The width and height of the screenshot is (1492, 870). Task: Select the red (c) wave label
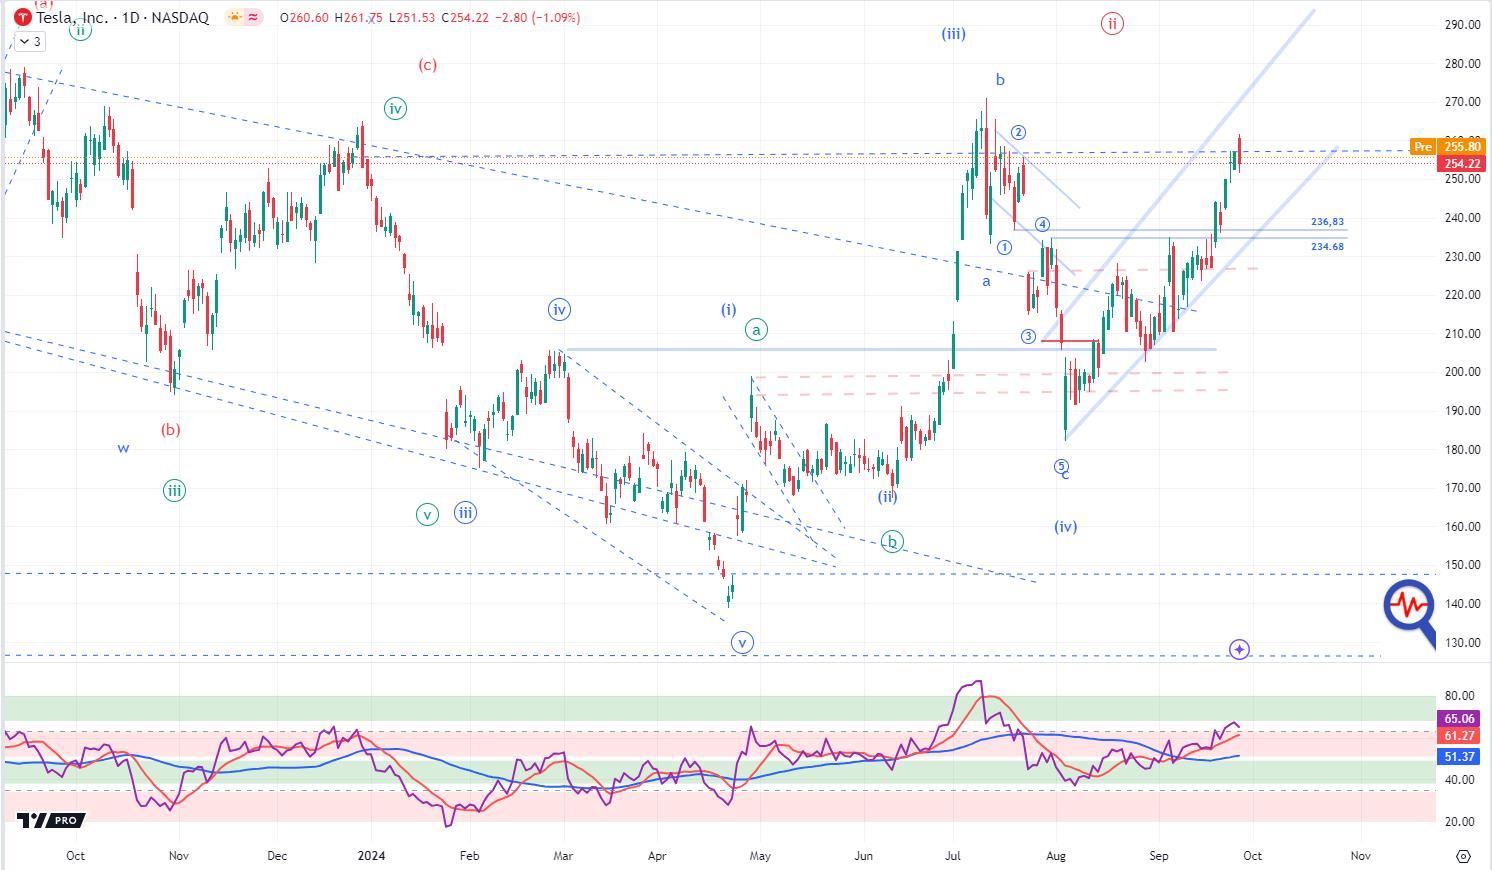[x=427, y=65]
